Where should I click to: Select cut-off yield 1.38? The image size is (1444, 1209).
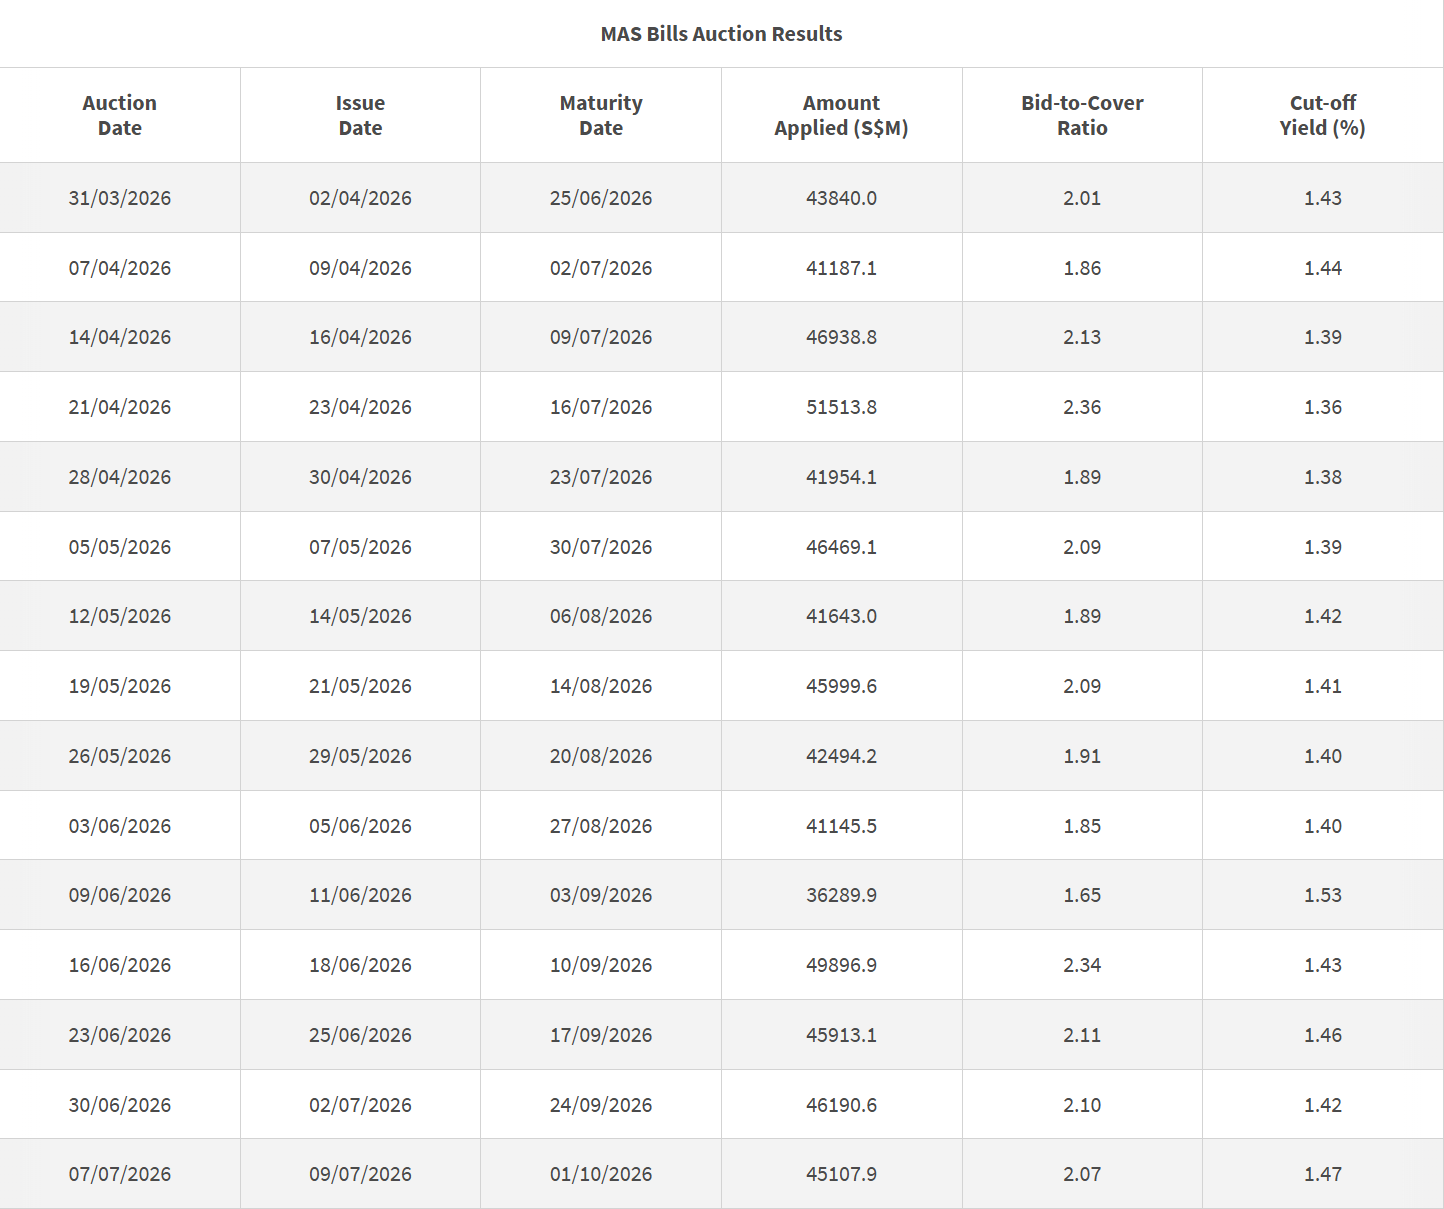1323,477
